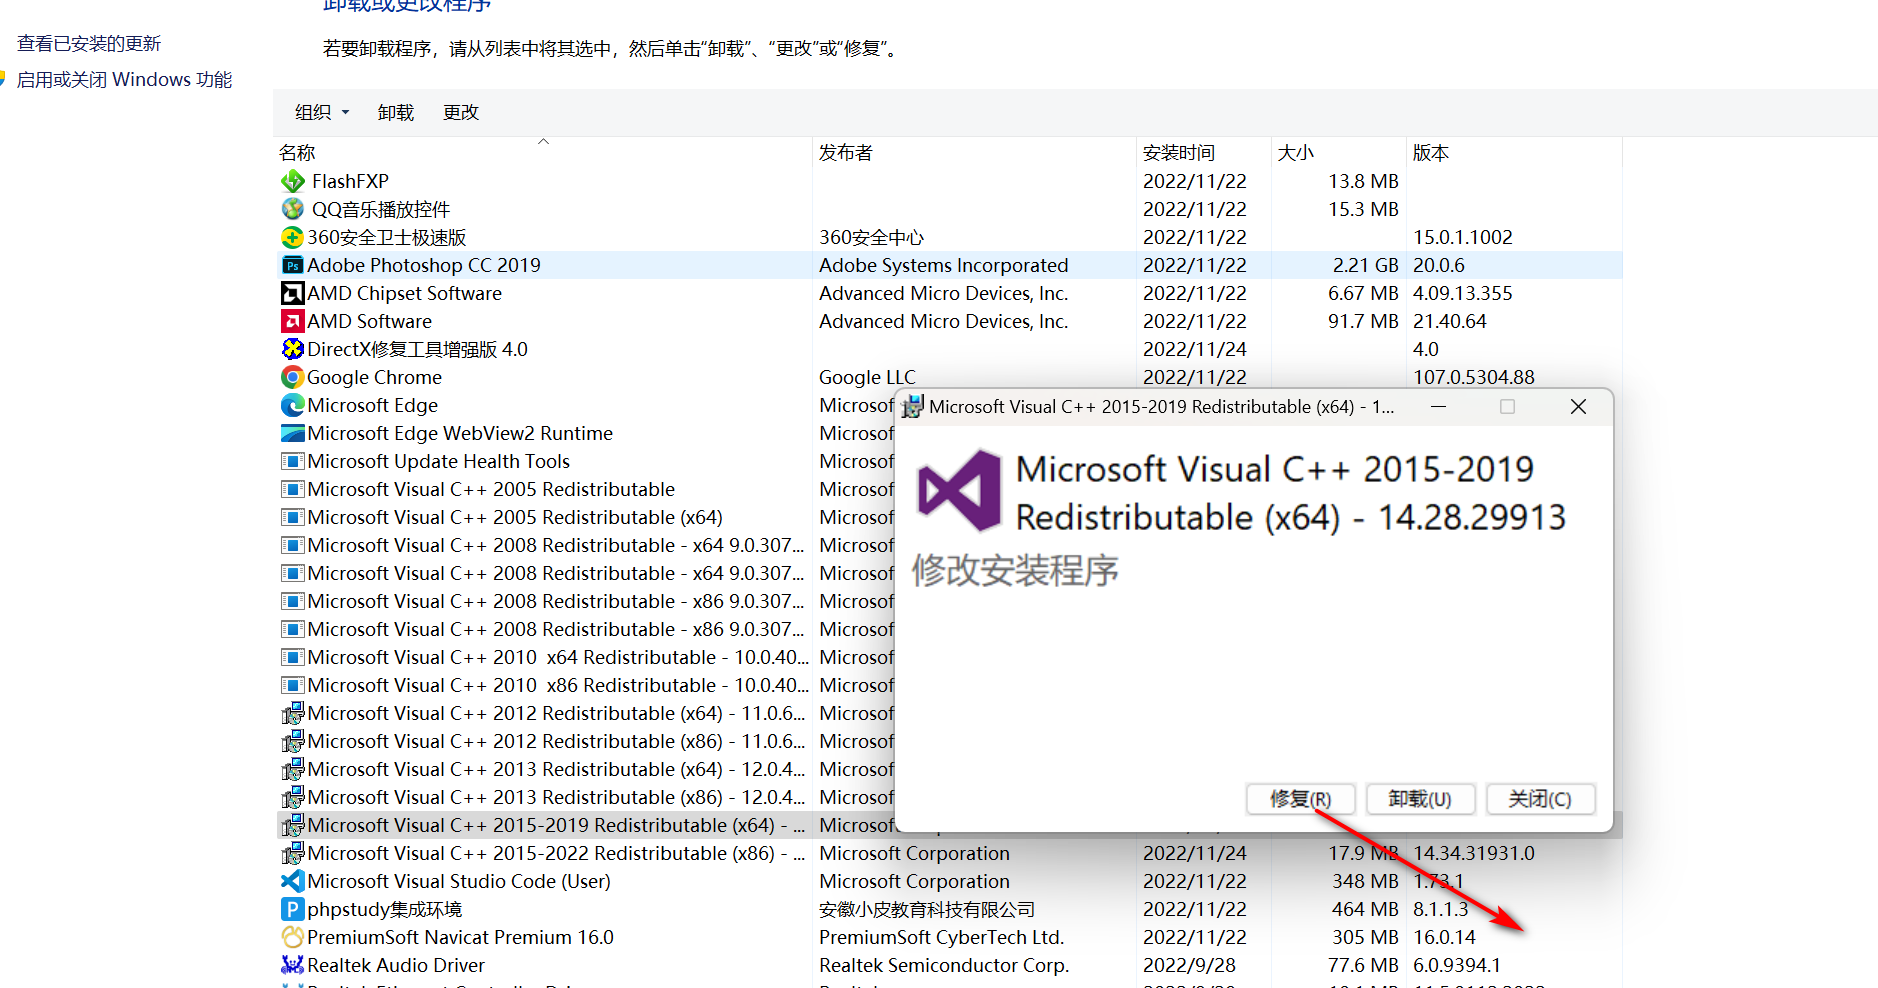Click the installer icon in the dialog title bar
Screen dimensions: 1878x988
pos(912,407)
